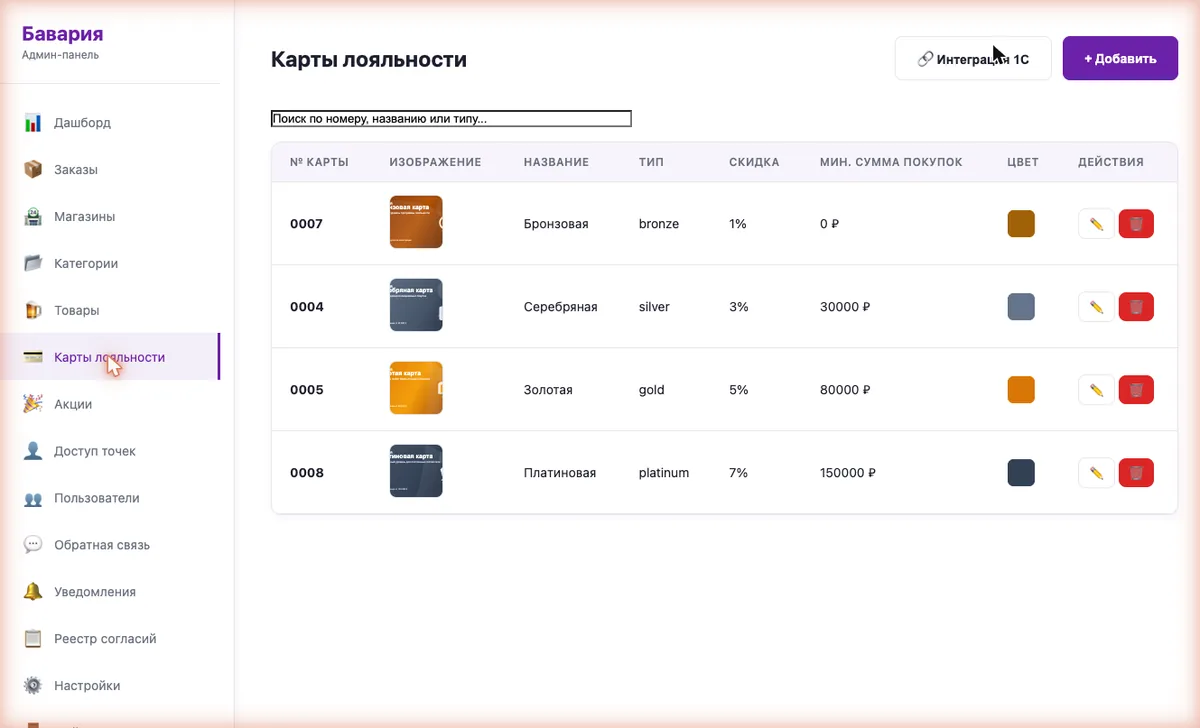Edit the Платиновая card with the pencil icon

[x=1096, y=473]
